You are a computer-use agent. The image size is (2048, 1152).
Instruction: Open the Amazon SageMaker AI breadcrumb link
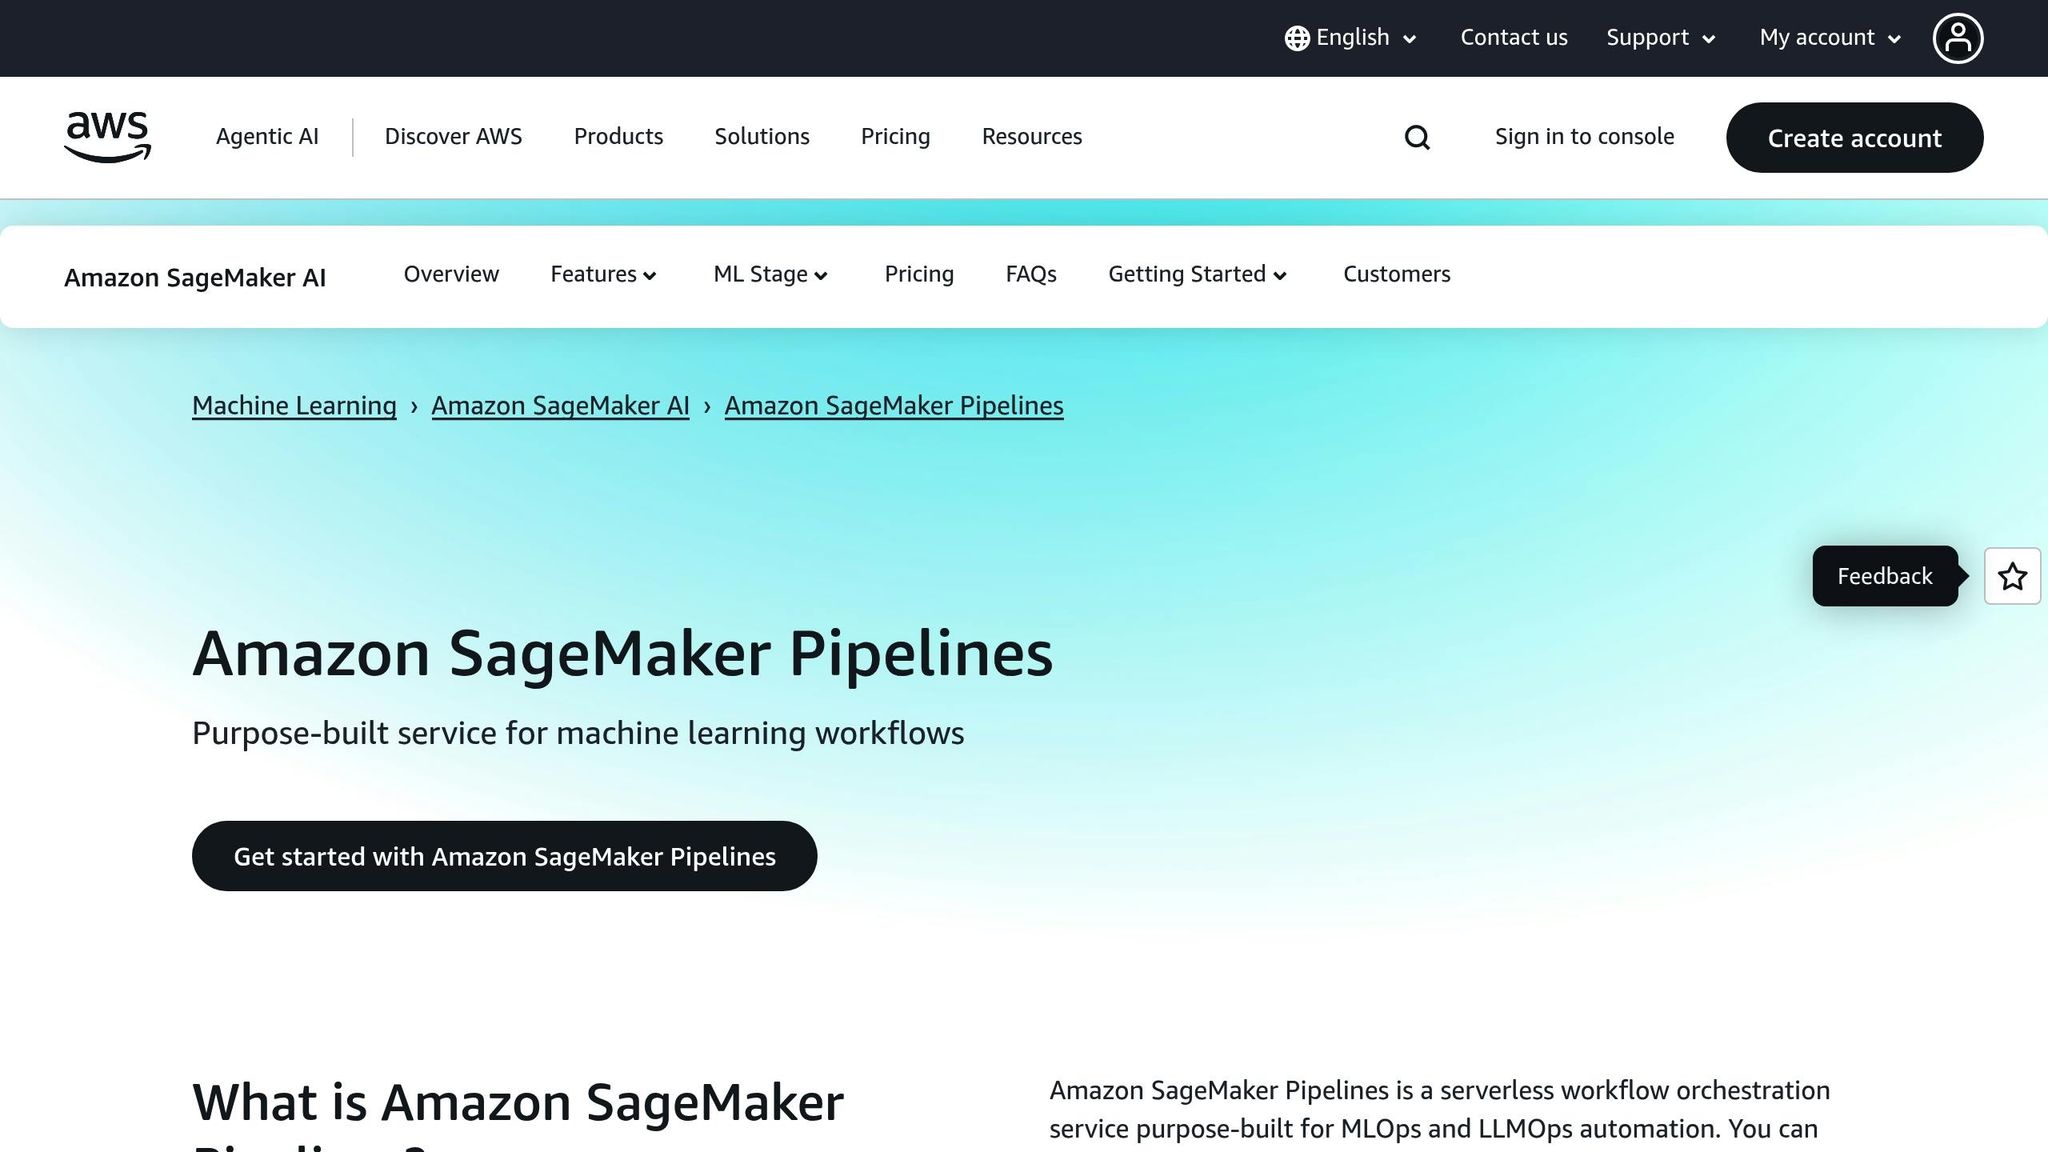pos(560,406)
